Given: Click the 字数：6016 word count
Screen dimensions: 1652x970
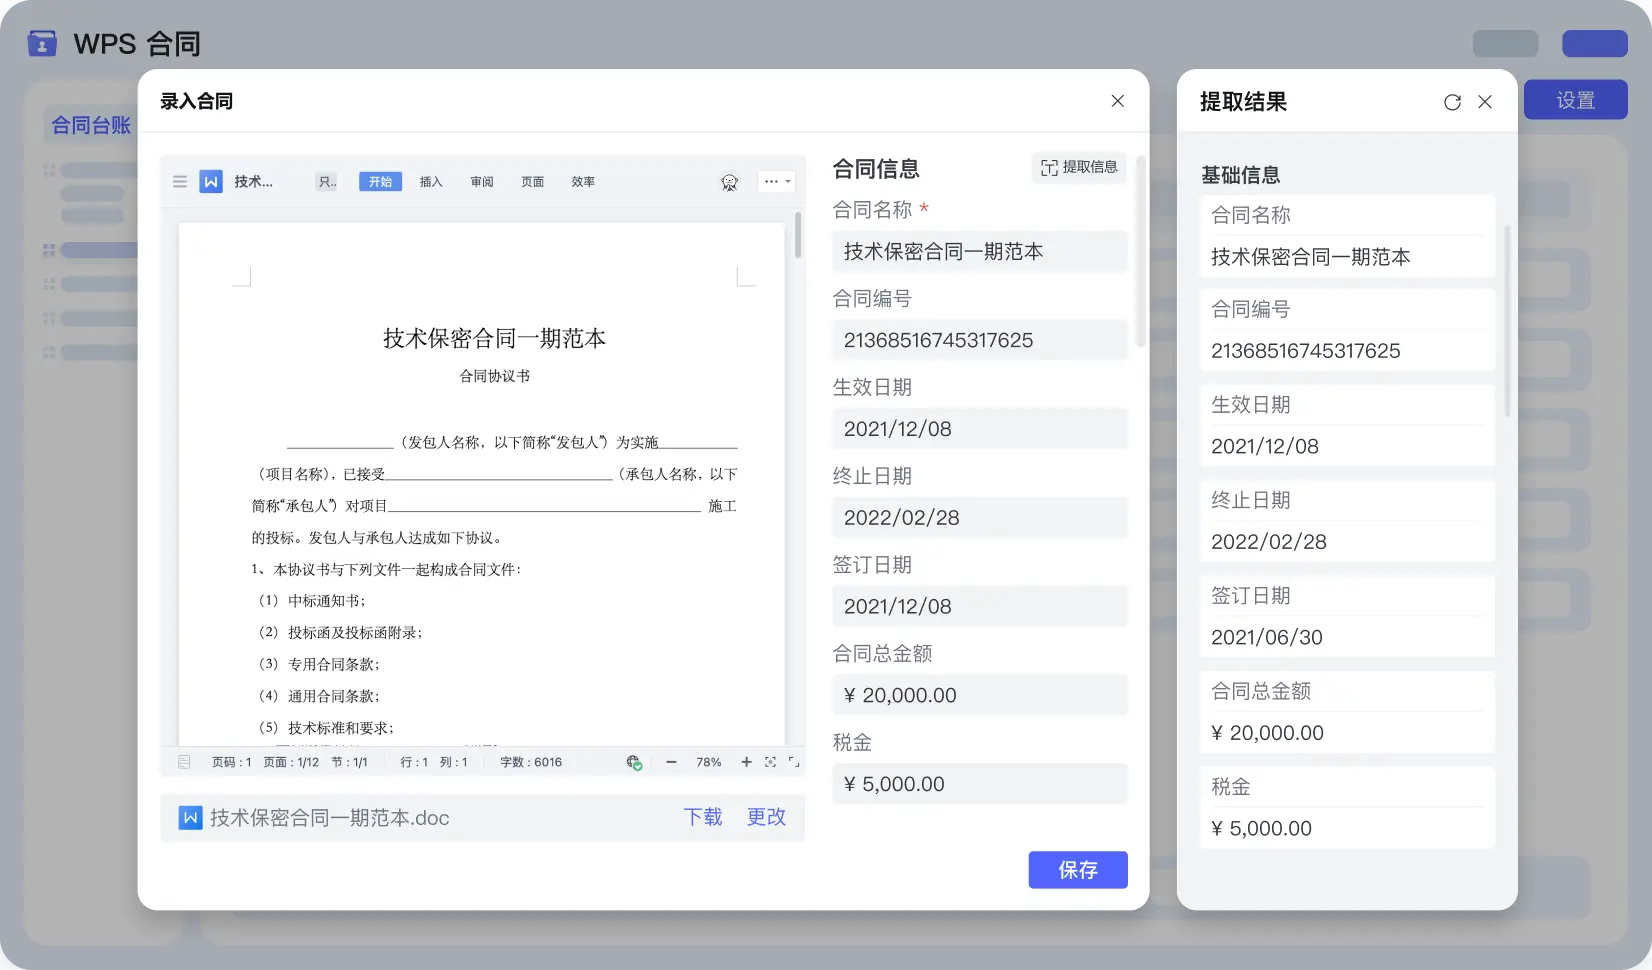Looking at the screenshot, I should pyautogui.click(x=531, y=762).
